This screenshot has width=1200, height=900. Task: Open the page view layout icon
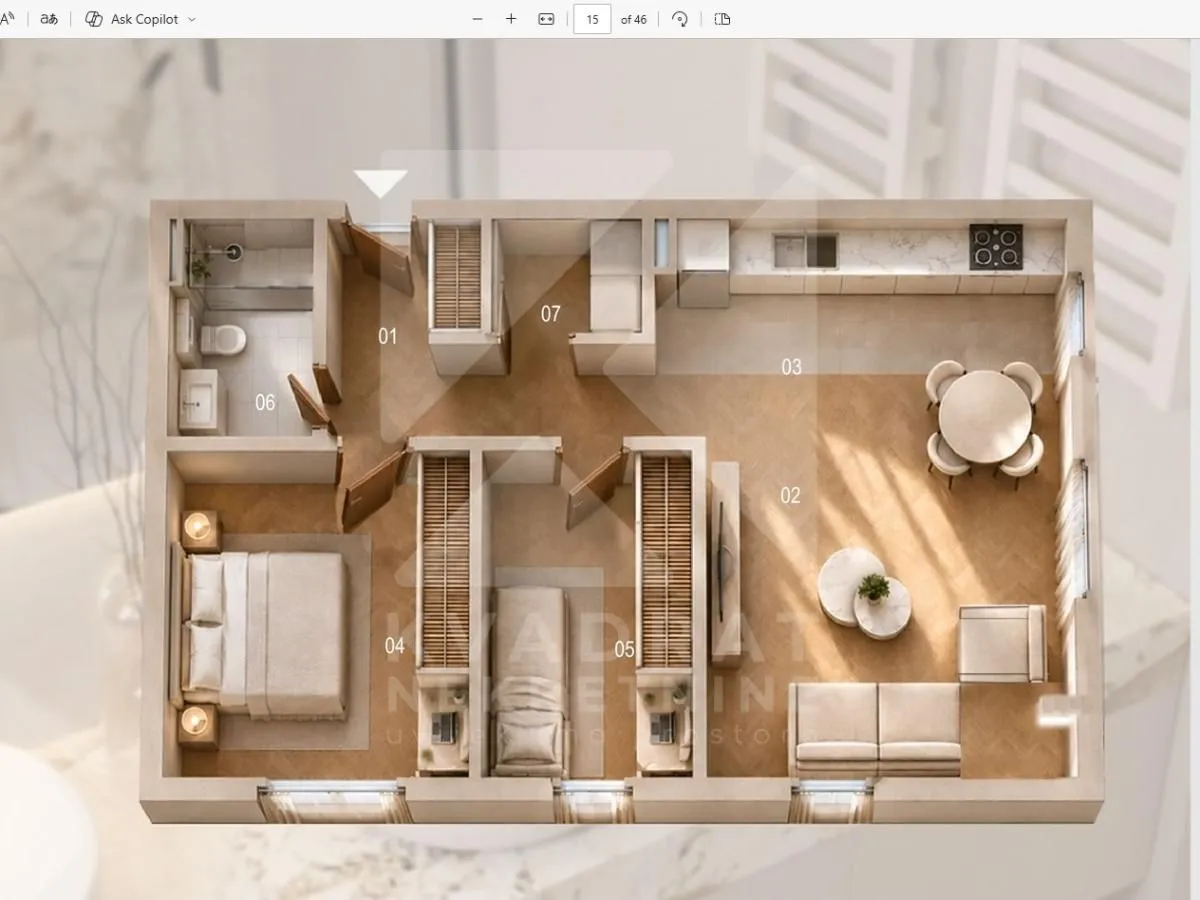click(722, 19)
